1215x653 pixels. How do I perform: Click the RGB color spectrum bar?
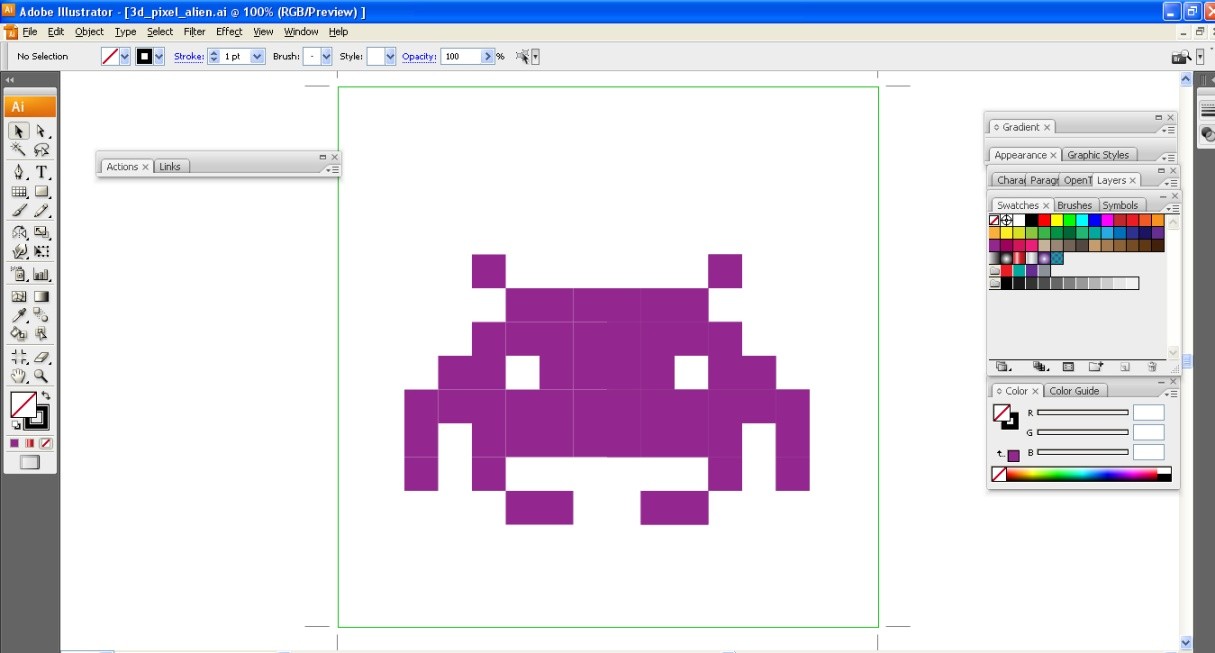1081,474
